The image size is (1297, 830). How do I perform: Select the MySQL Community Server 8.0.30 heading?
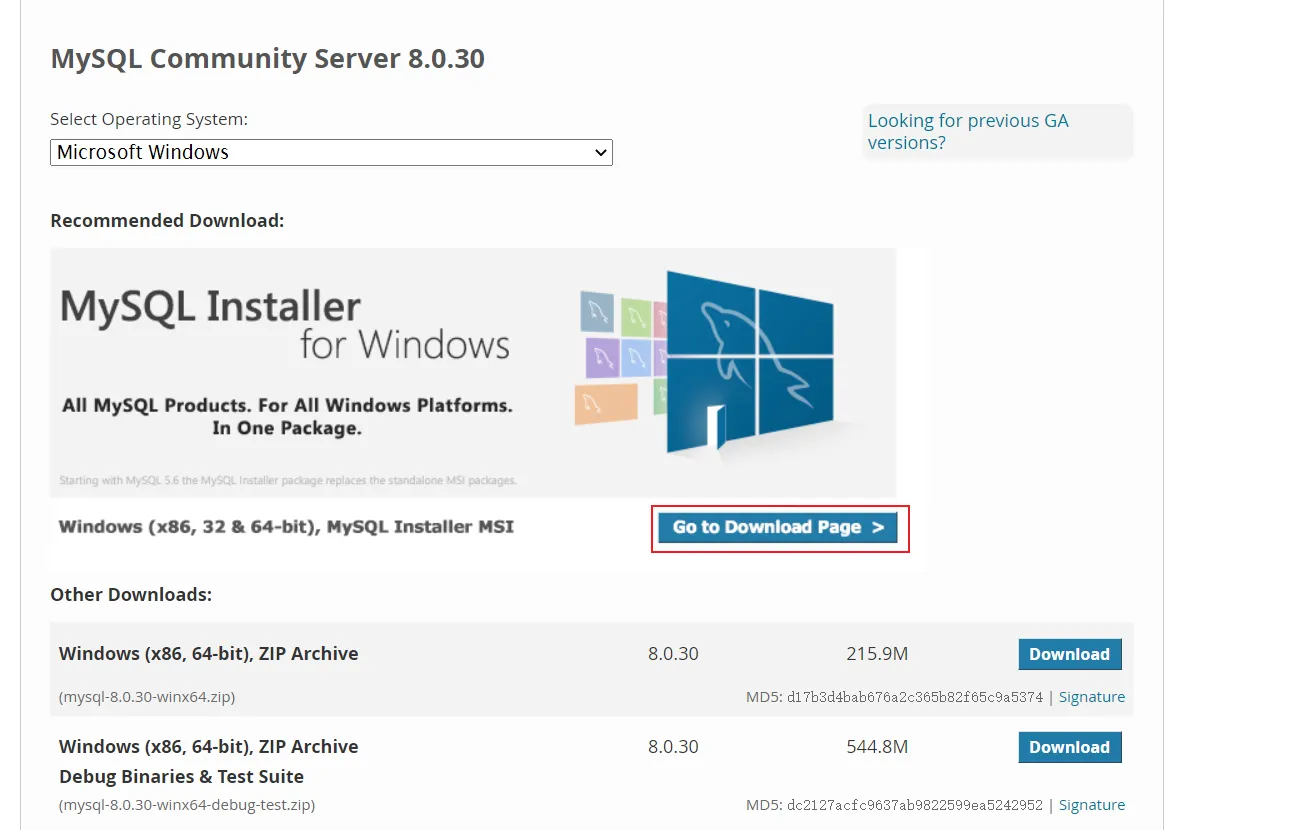coord(268,59)
